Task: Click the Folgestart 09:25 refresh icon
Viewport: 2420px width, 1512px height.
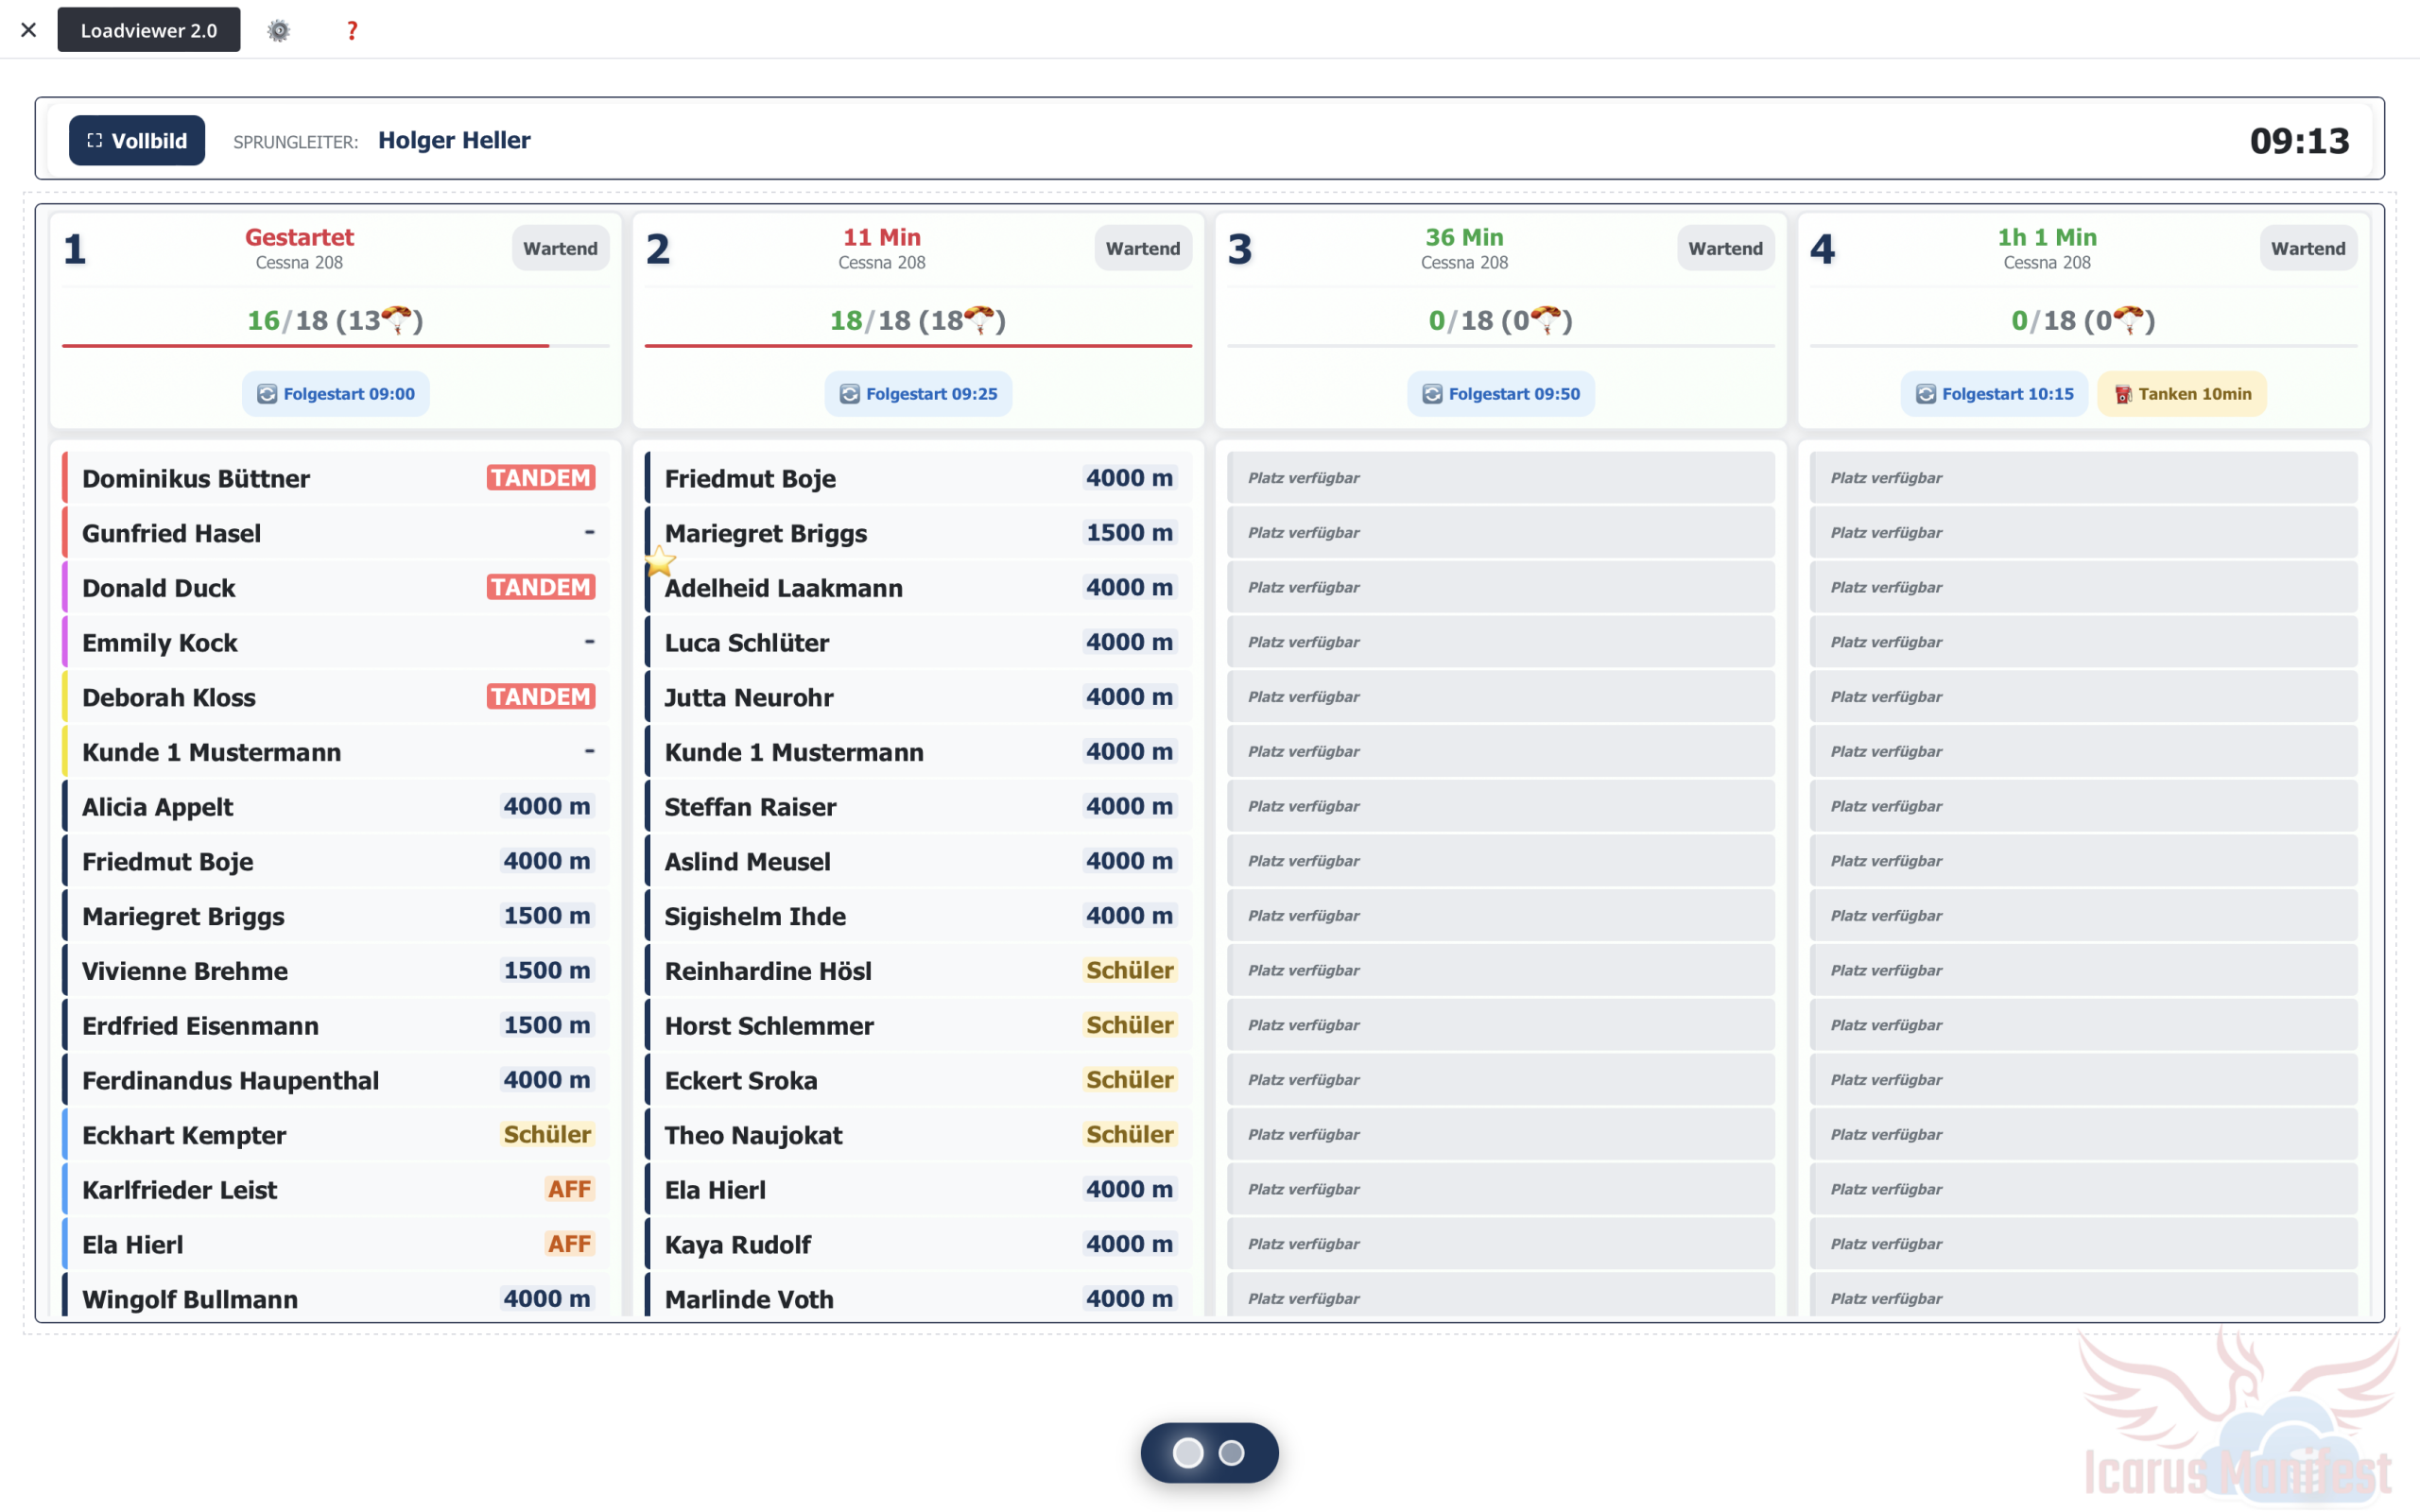Action: point(849,394)
